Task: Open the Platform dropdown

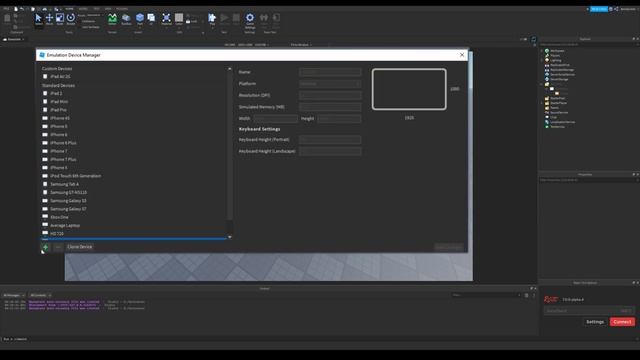Action: 330,84
